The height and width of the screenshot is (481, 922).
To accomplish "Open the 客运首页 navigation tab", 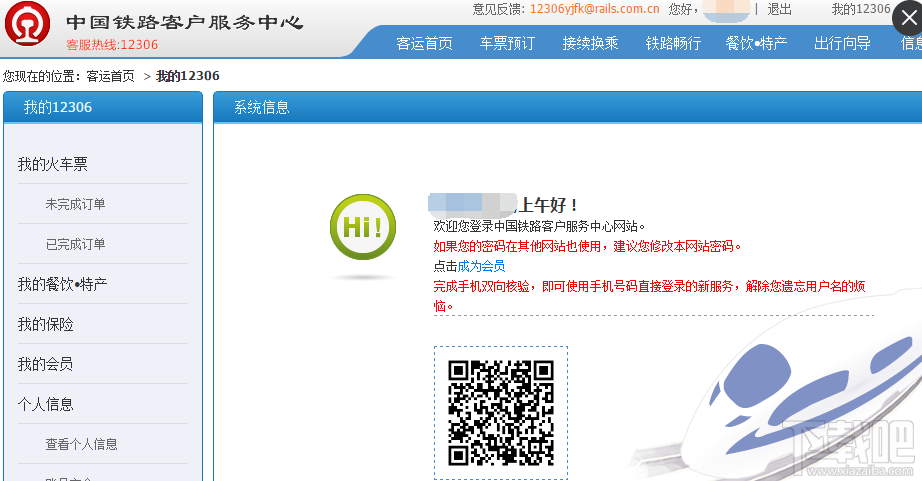I will 424,44.
